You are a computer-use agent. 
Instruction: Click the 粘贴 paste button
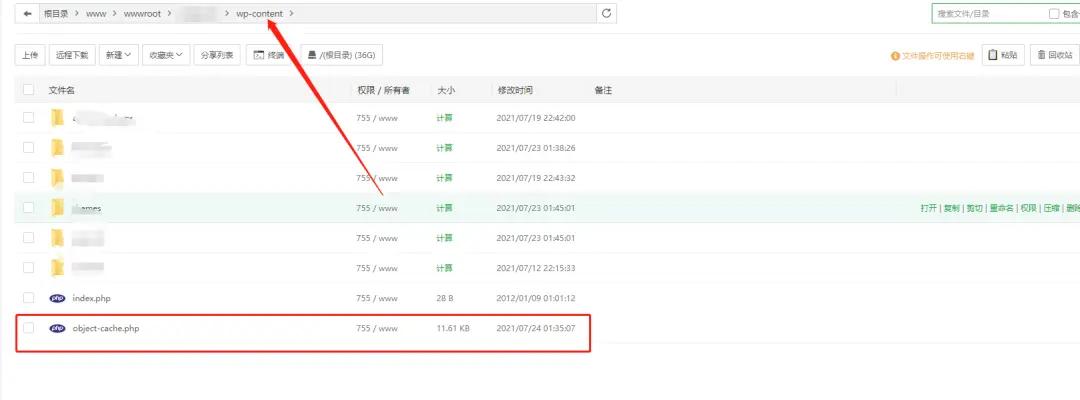(x=1003, y=55)
